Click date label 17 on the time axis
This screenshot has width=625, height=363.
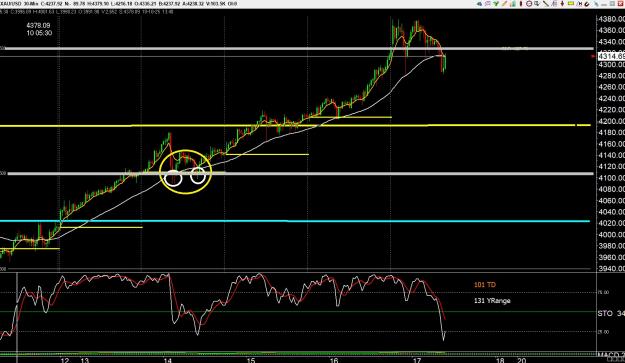coord(417,360)
